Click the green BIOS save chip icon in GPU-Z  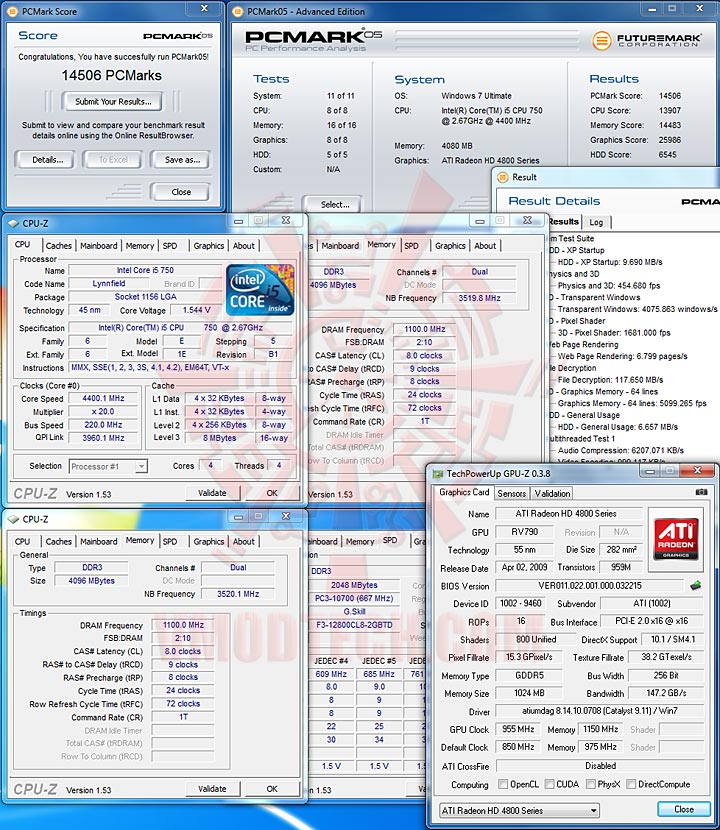696,585
